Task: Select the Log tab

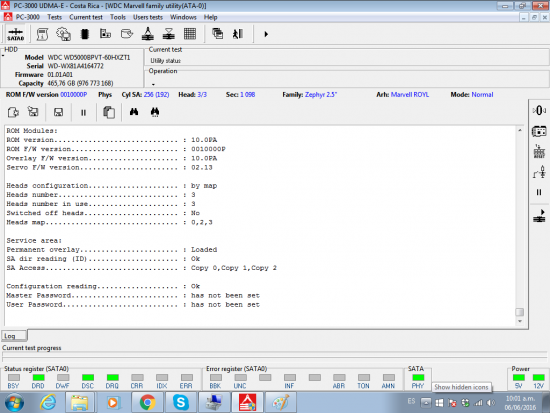Action: click(14, 336)
